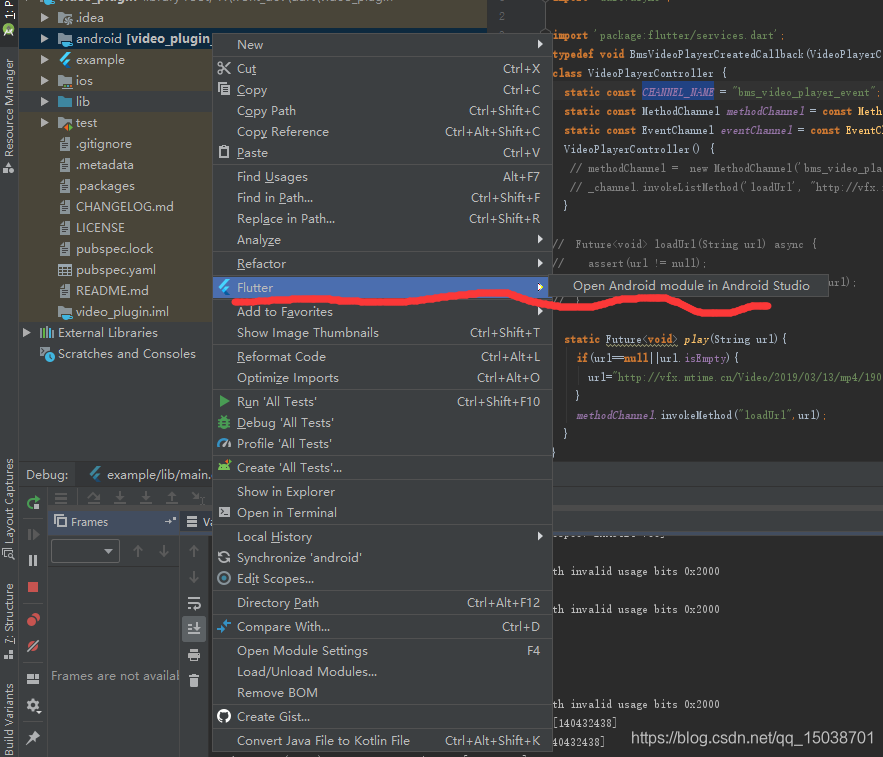Choose Show in Explorer
Image resolution: width=883 pixels, height=757 pixels.
pos(382,492)
